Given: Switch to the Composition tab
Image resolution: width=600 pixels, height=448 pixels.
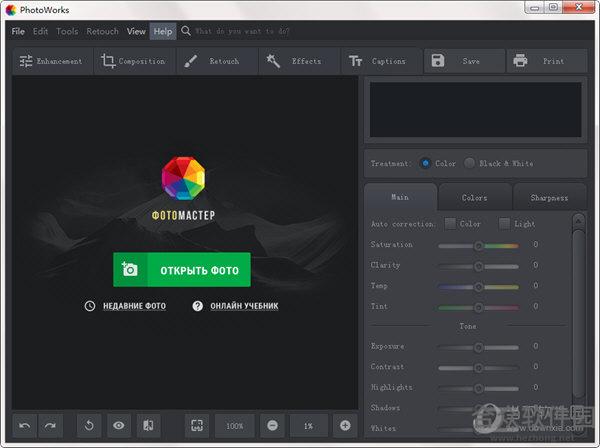Looking at the screenshot, I should 134,61.
